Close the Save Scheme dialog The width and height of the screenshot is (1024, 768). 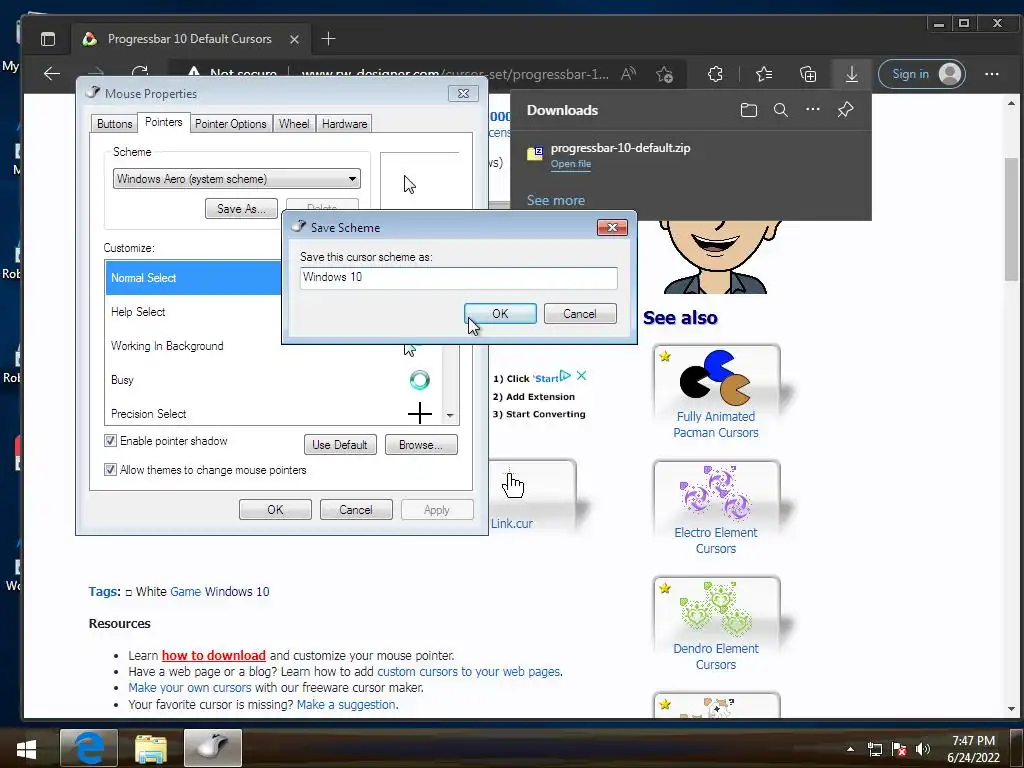(x=612, y=227)
